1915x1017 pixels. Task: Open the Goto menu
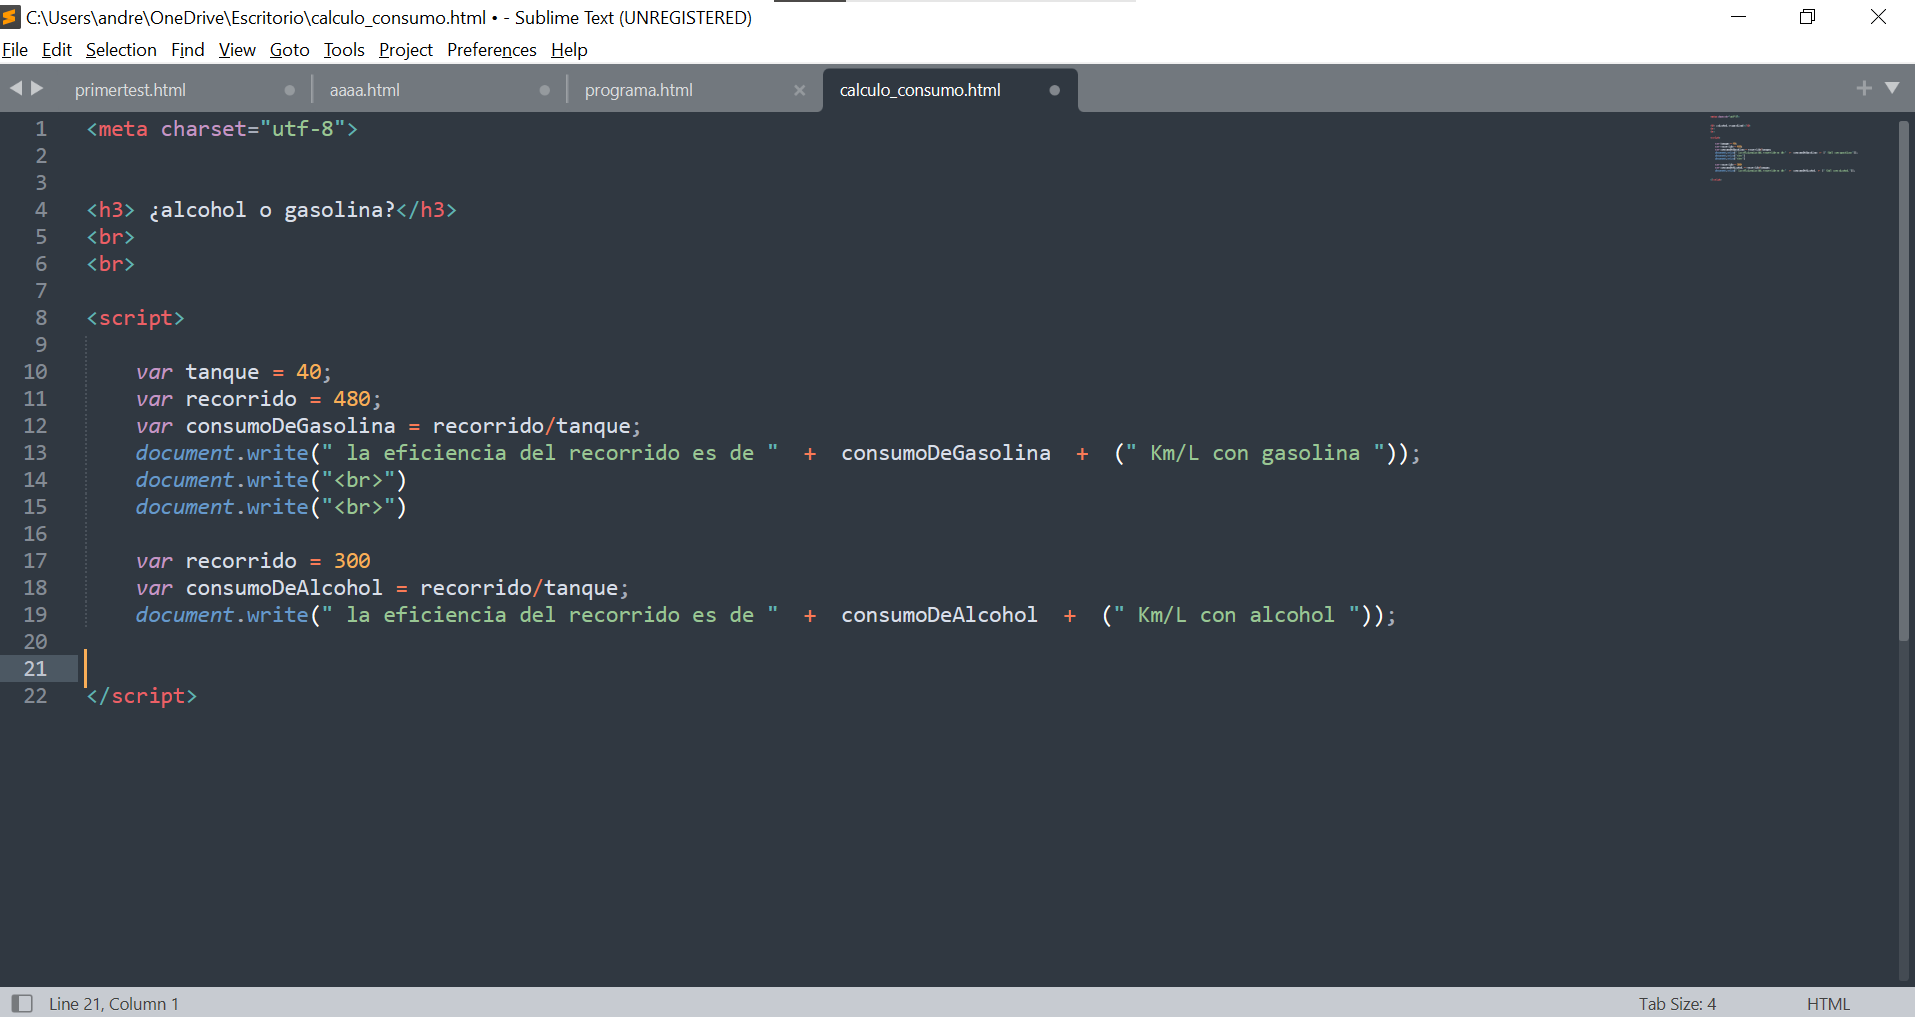pos(290,50)
